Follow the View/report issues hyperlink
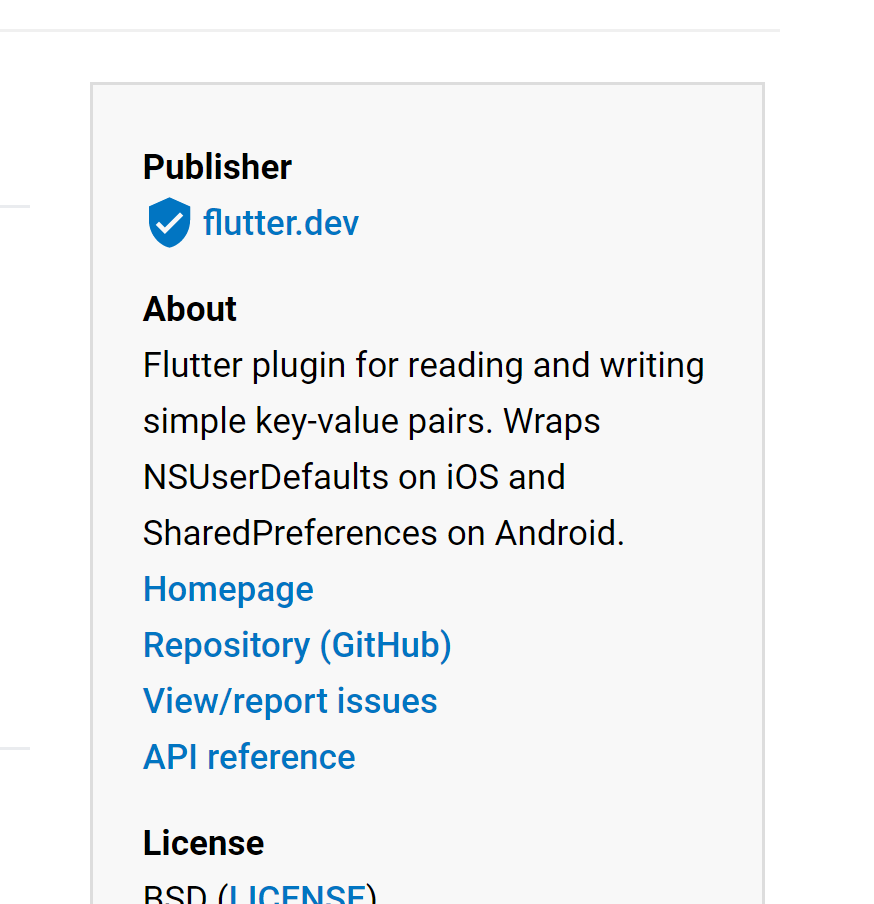Viewport: 874px width, 904px height. (x=290, y=700)
